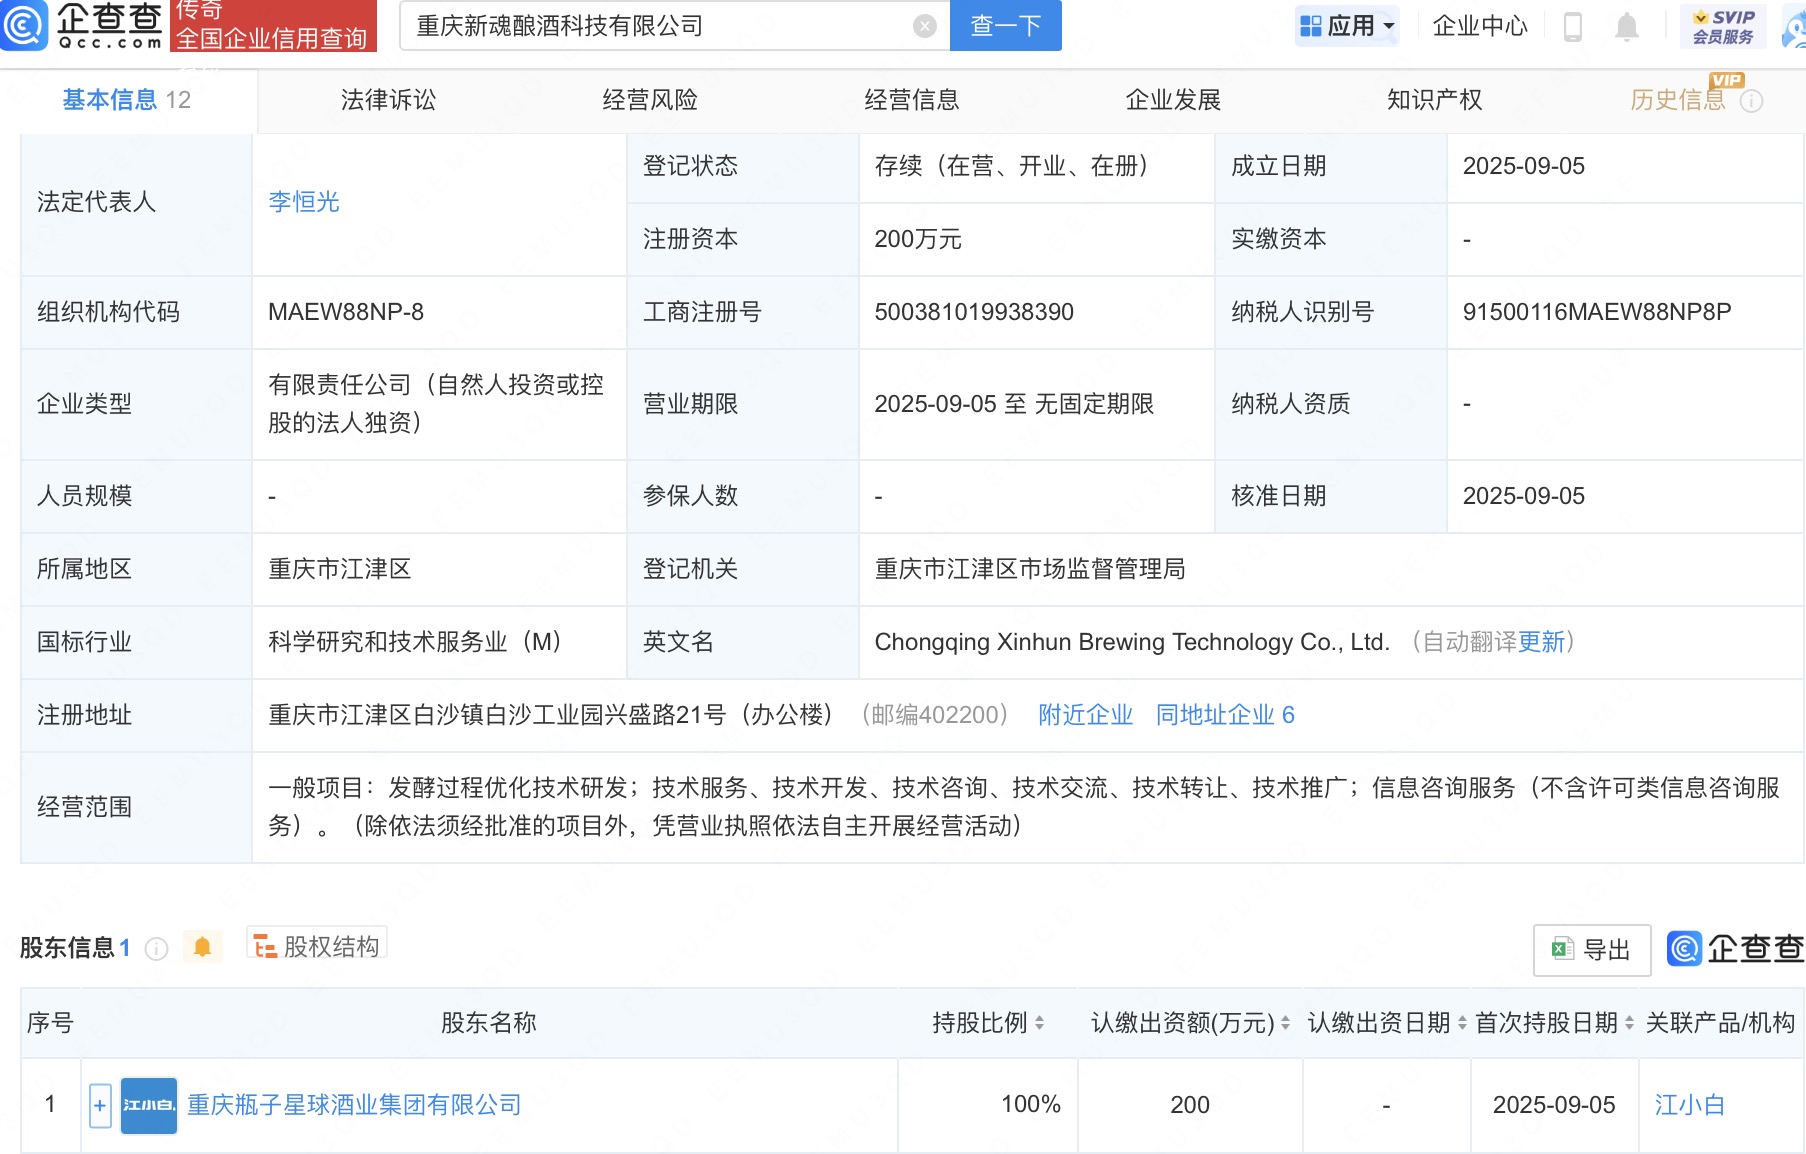Toggle shareholder change alert bell

[x=202, y=947]
